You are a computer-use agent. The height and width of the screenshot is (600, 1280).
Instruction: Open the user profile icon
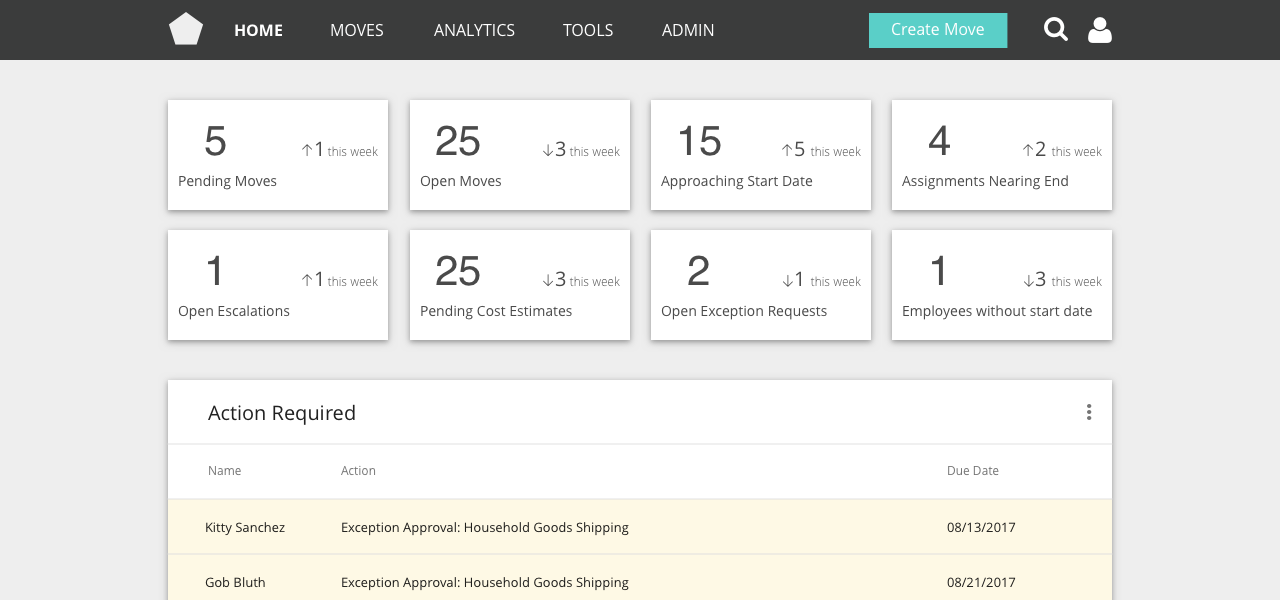click(x=1100, y=30)
